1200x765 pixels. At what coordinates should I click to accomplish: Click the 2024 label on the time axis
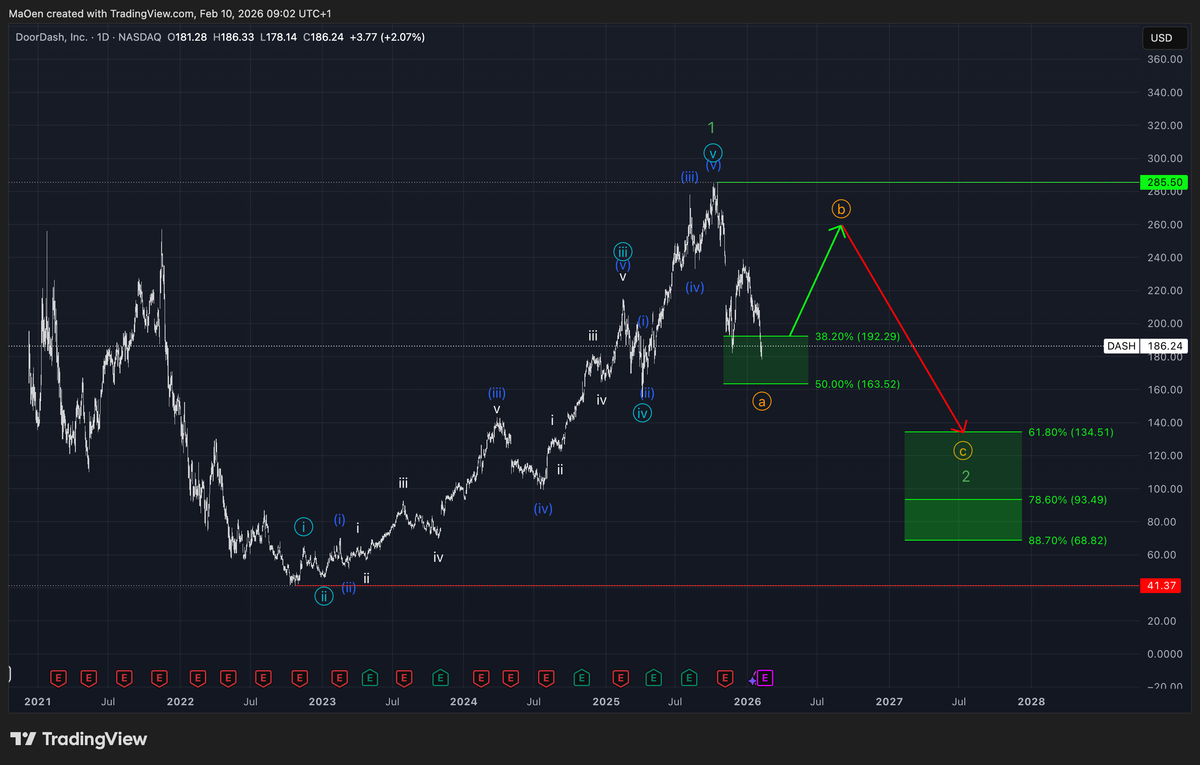(463, 702)
